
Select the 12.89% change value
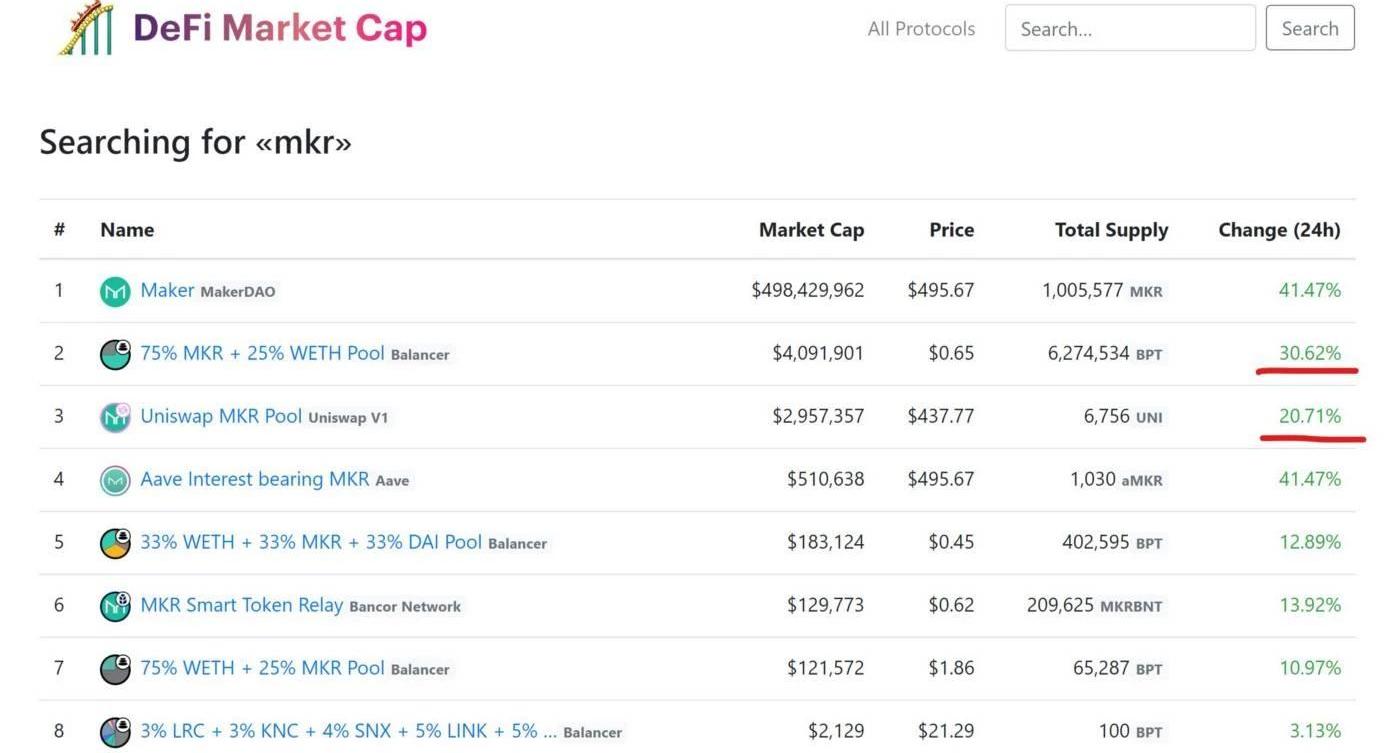click(1310, 542)
